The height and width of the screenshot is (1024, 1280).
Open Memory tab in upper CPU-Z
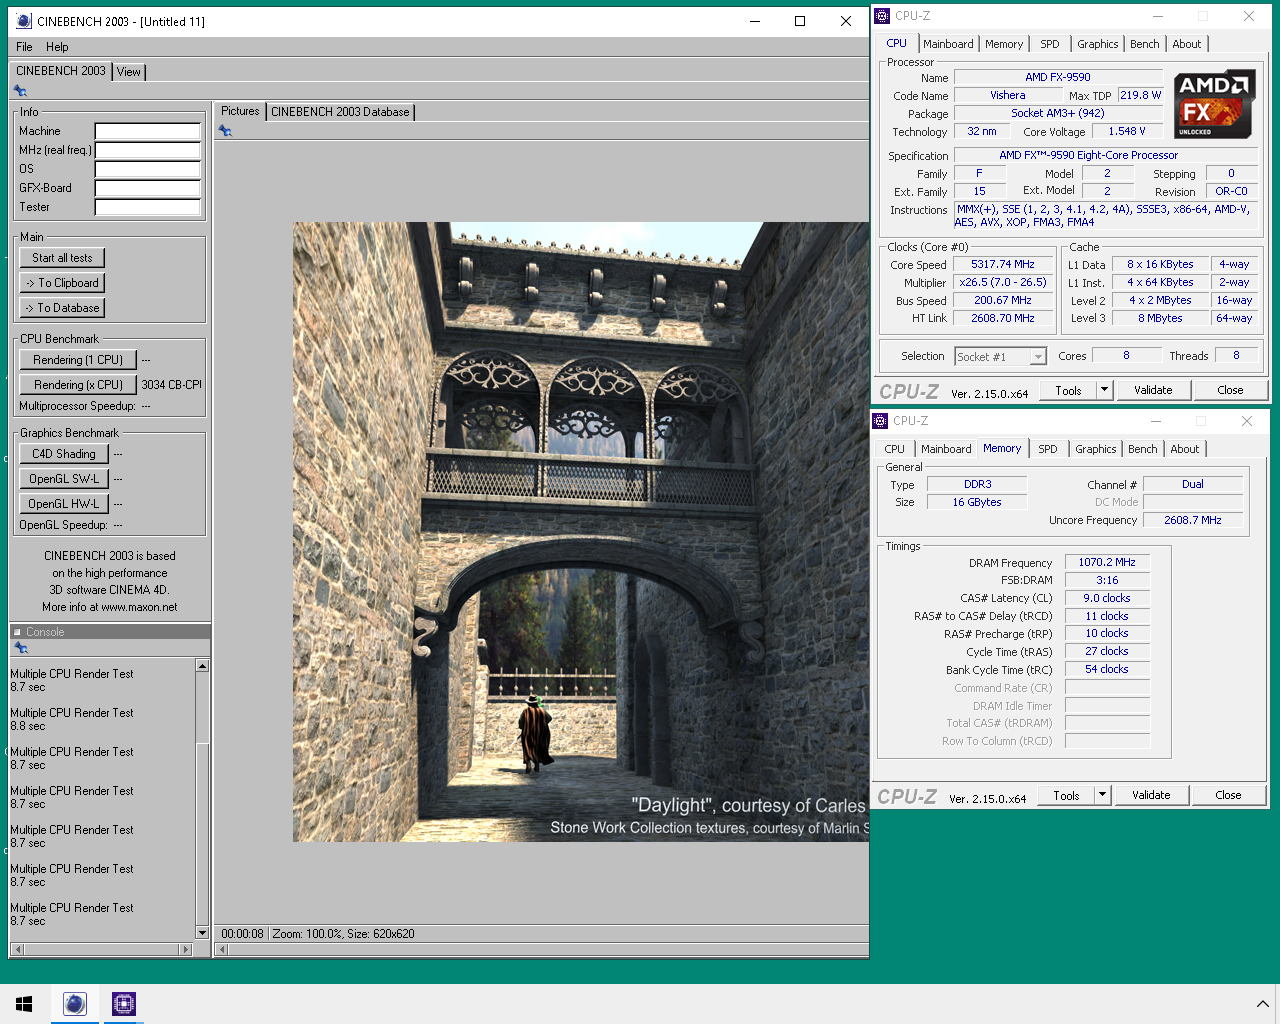click(x=1004, y=44)
